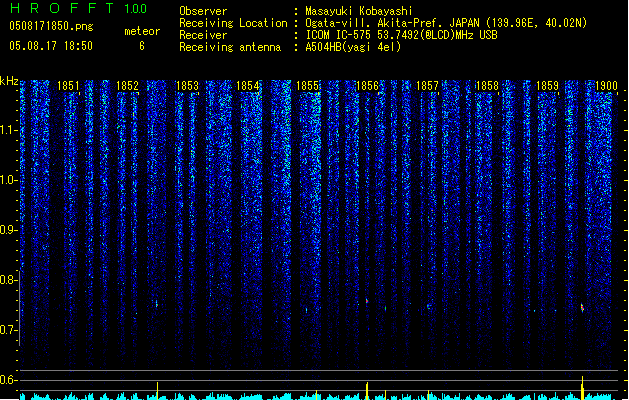629x400 pixels.
Task: Click the Receiving antenna label
Action: click(230, 47)
